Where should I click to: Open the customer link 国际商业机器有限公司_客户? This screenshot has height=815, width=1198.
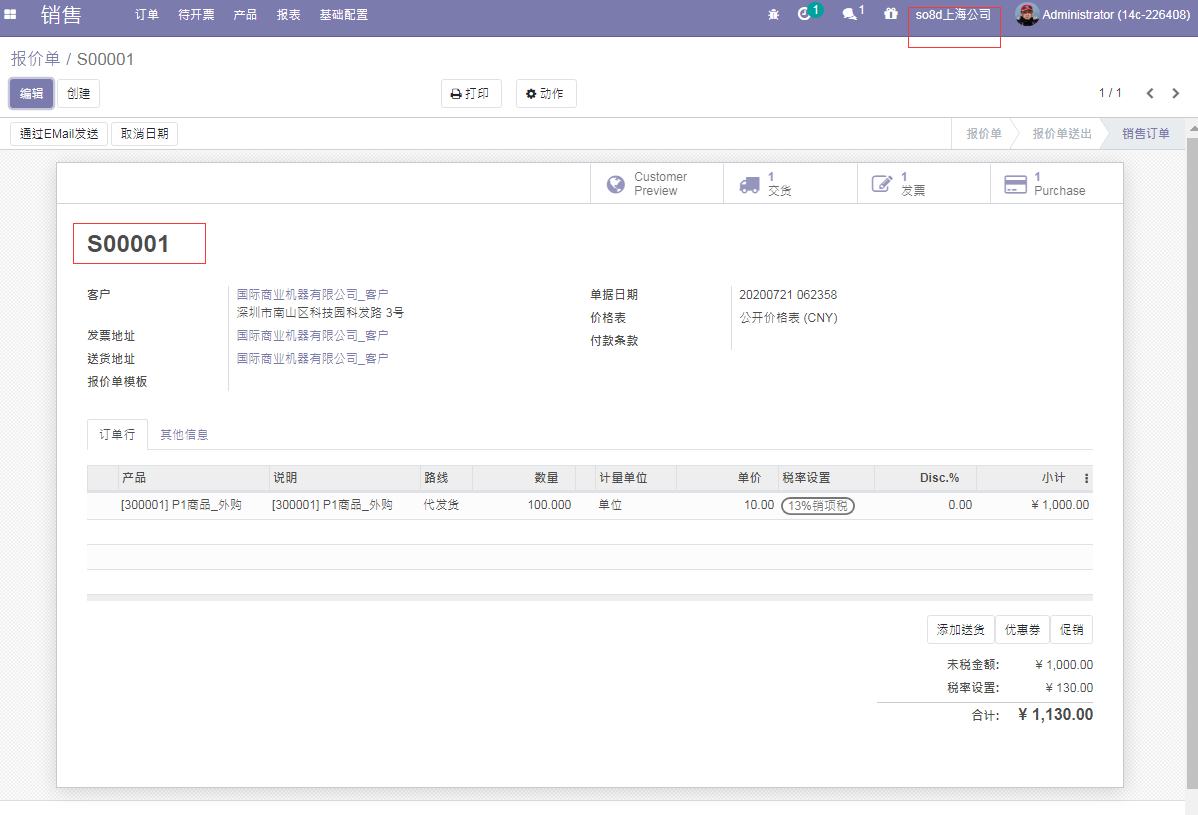click(x=312, y=295)
